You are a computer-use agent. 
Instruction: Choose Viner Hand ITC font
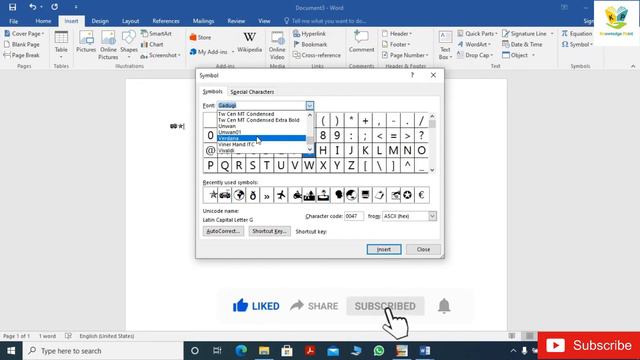(x=262, y=144)
